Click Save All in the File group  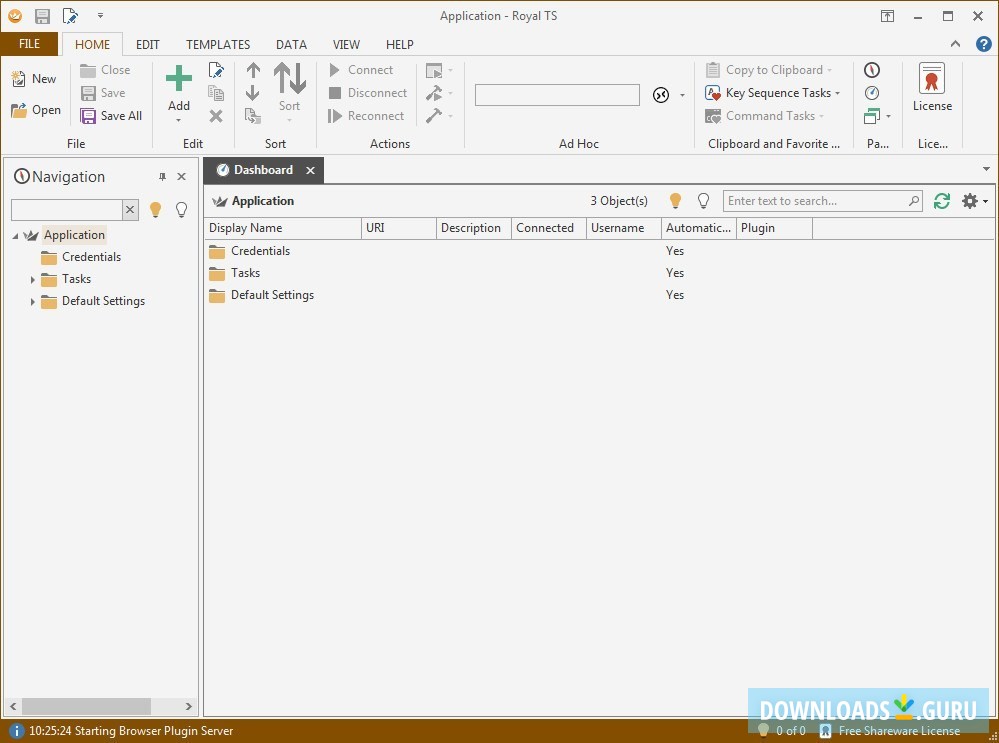click(x=111, y=116)
